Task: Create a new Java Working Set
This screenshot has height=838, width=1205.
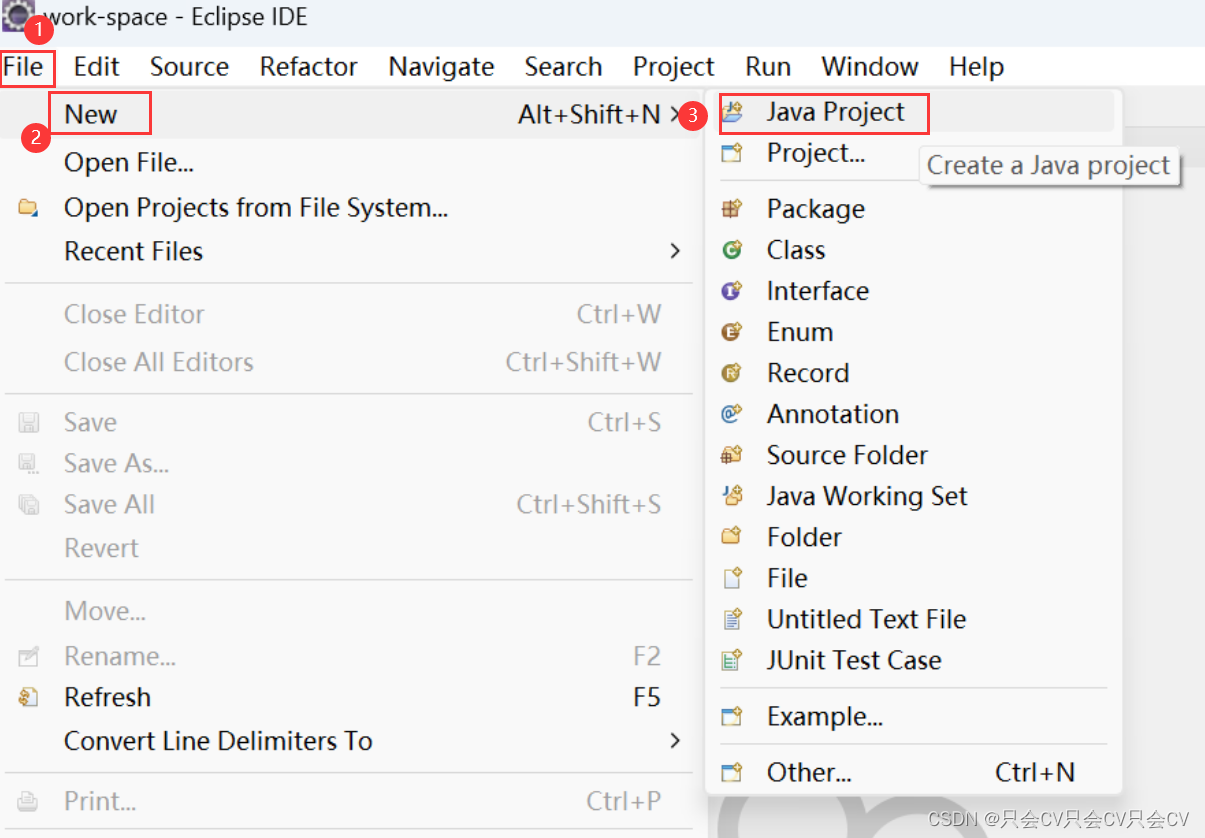Action: 866,496
